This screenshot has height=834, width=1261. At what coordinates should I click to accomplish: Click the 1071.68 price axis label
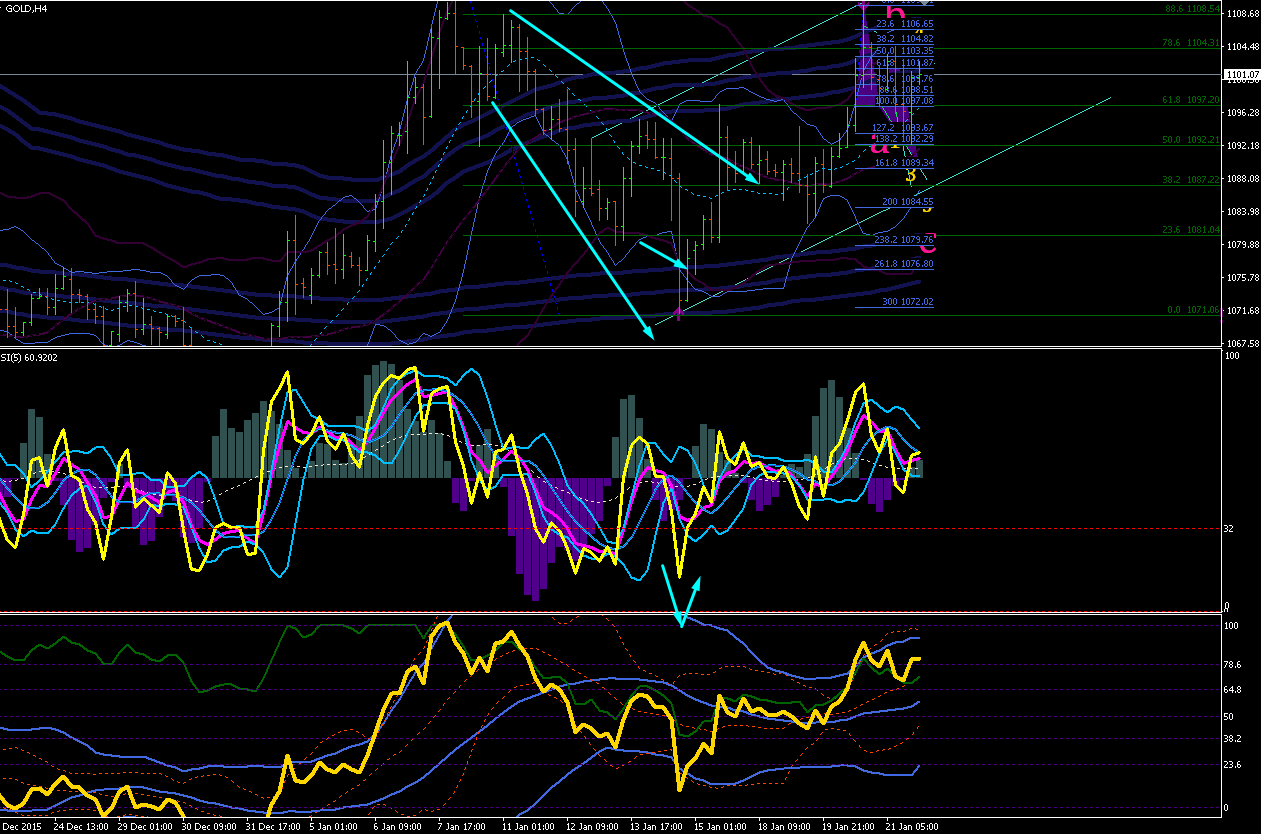[x=1242, y=311]
